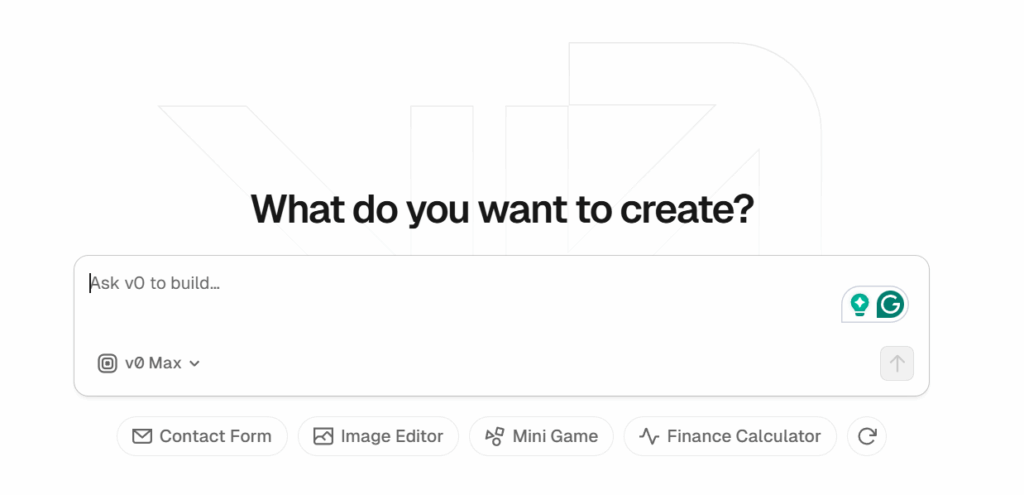The image size is (1024, 495).
Task: Click the pulse icon on Finance Calculator
Action: coord(650,436)
